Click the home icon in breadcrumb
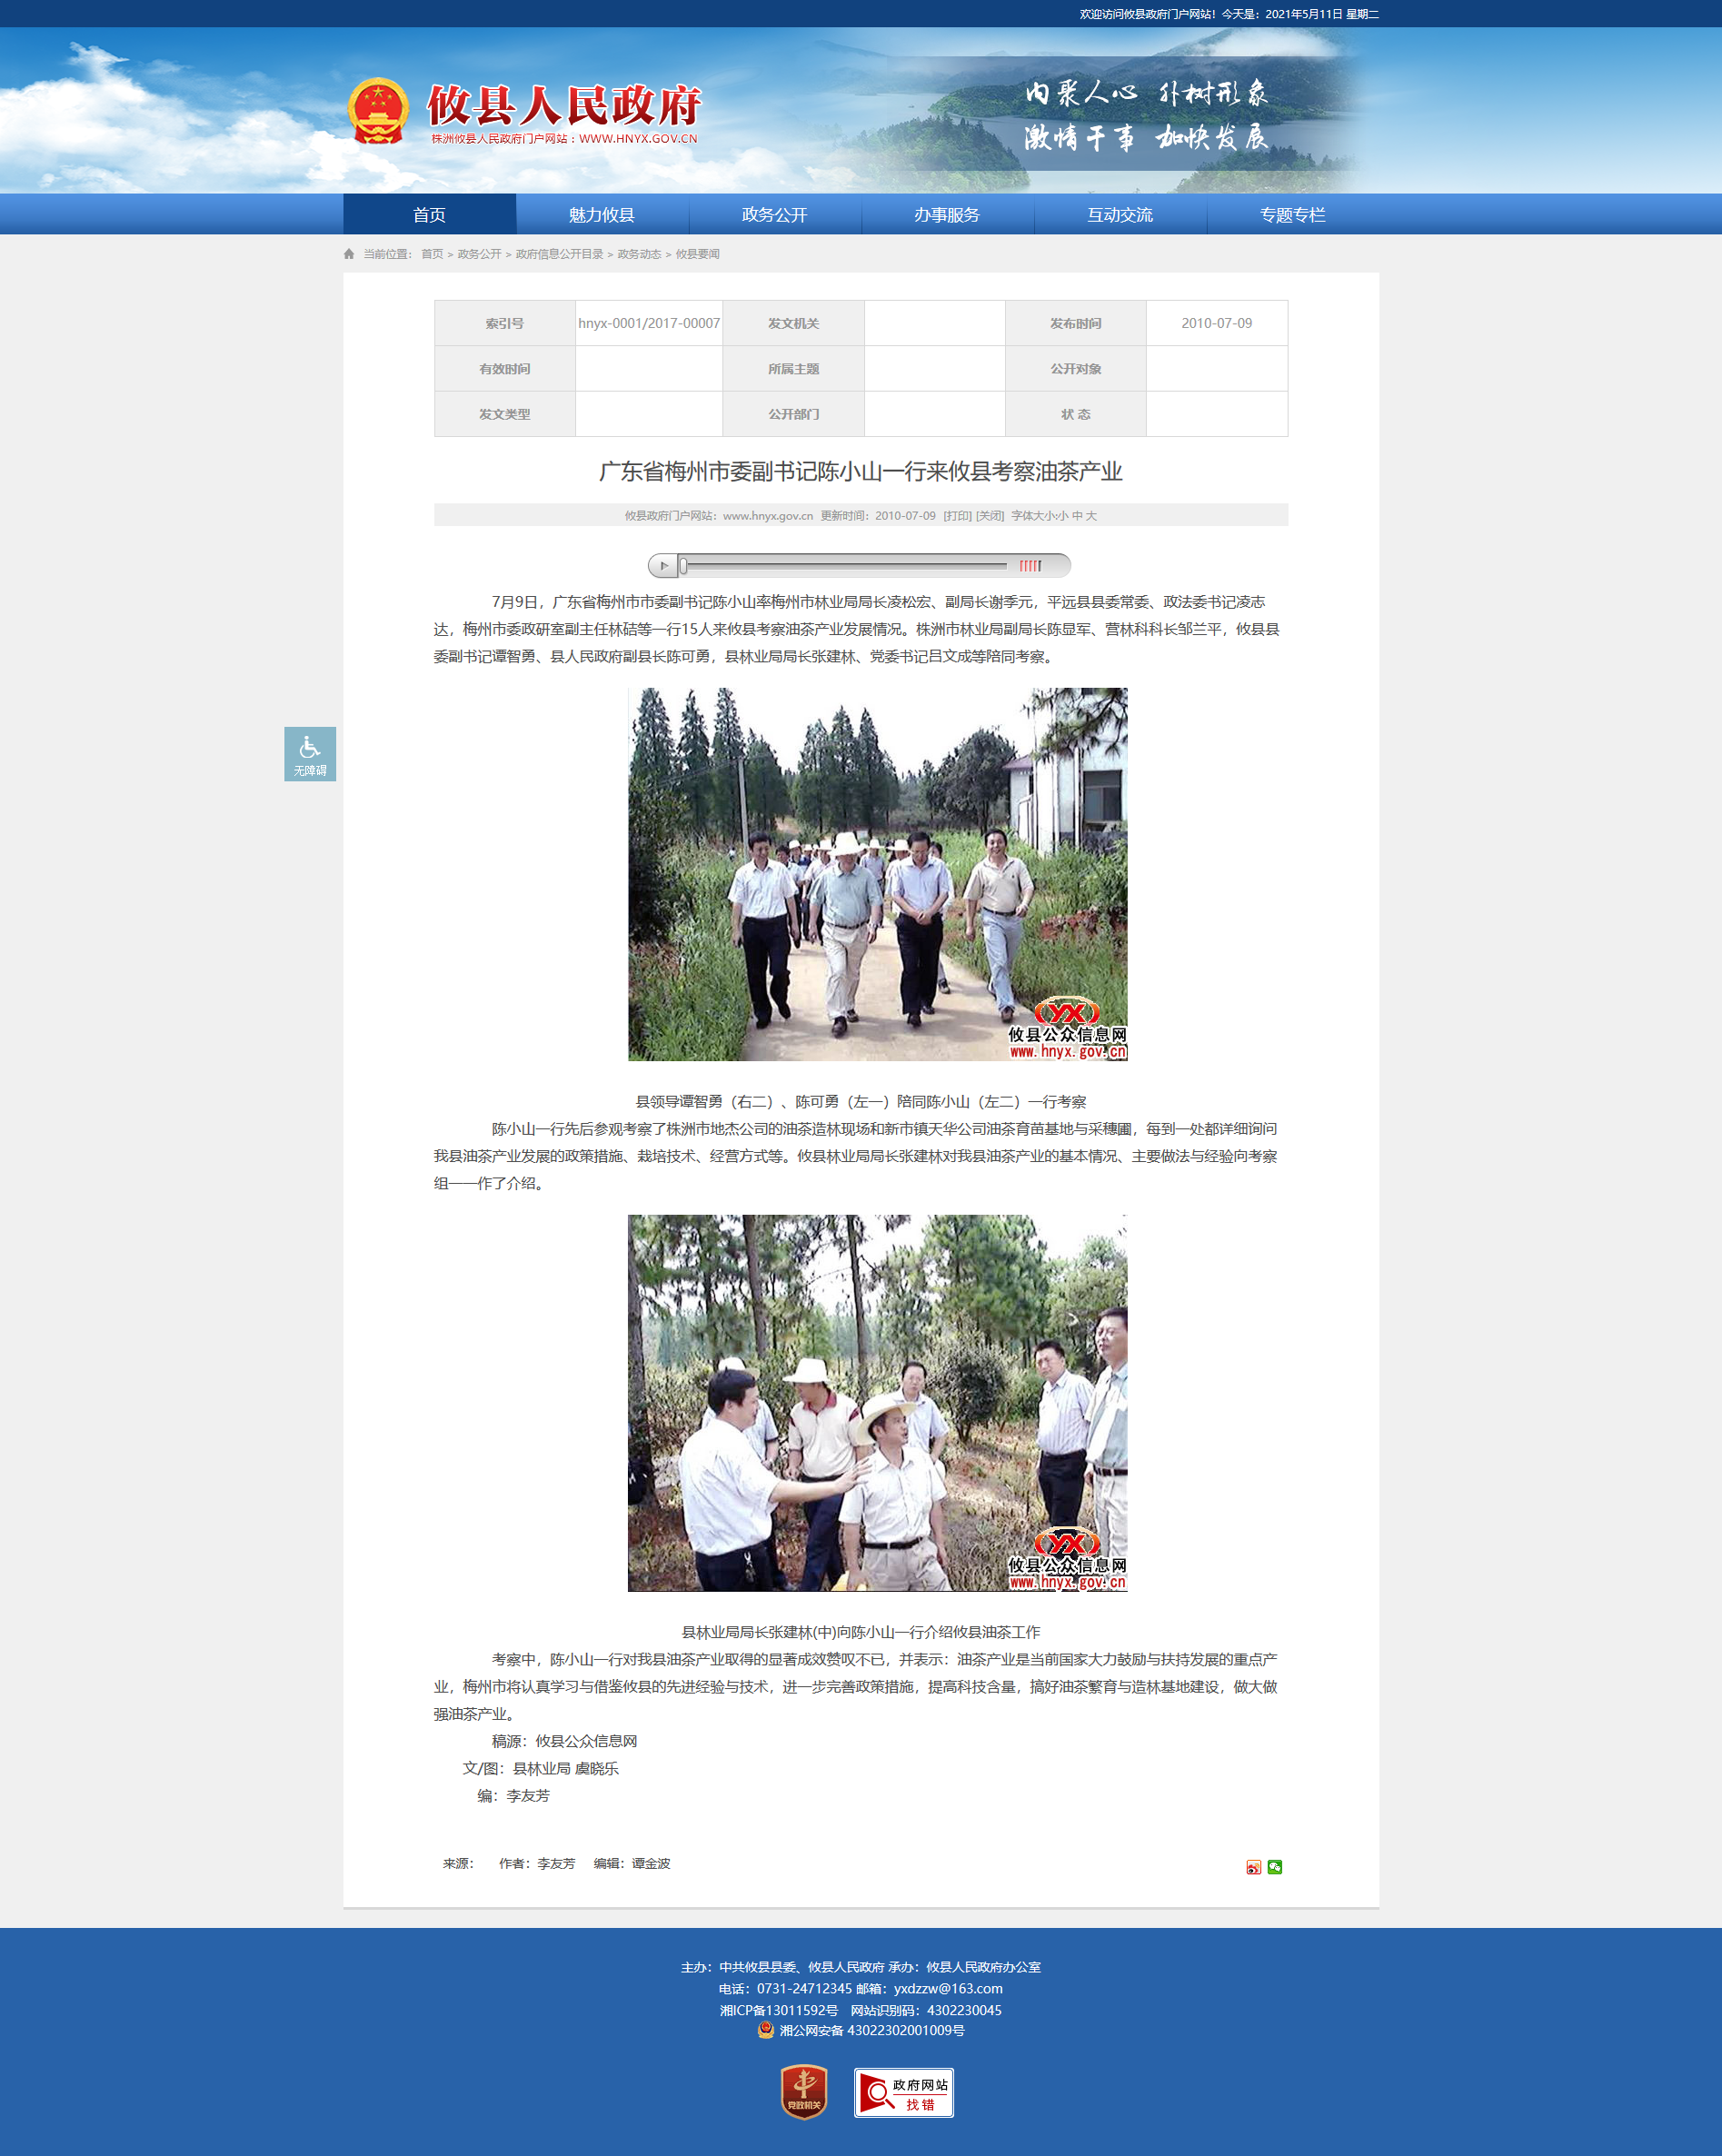 coord(349,254)
